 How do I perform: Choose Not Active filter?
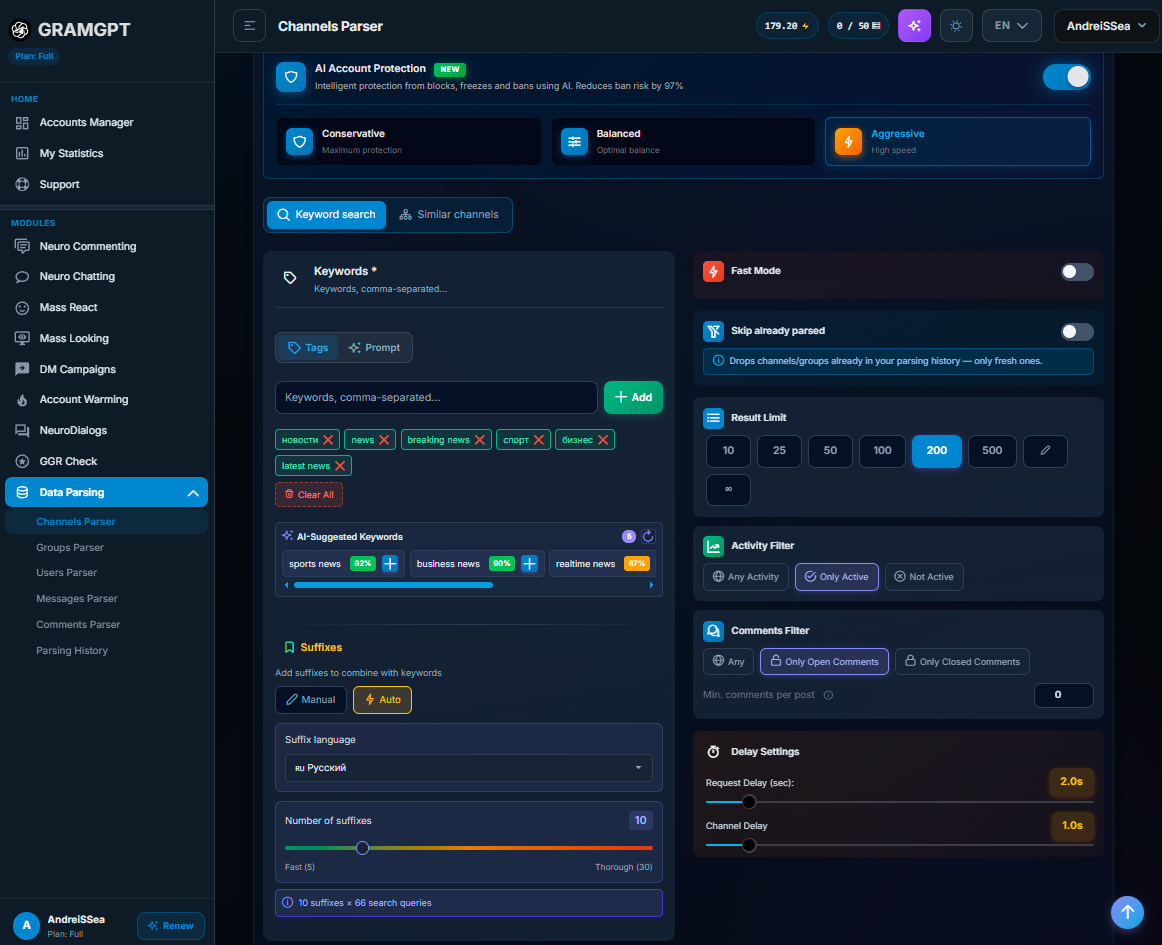(924, 577)
